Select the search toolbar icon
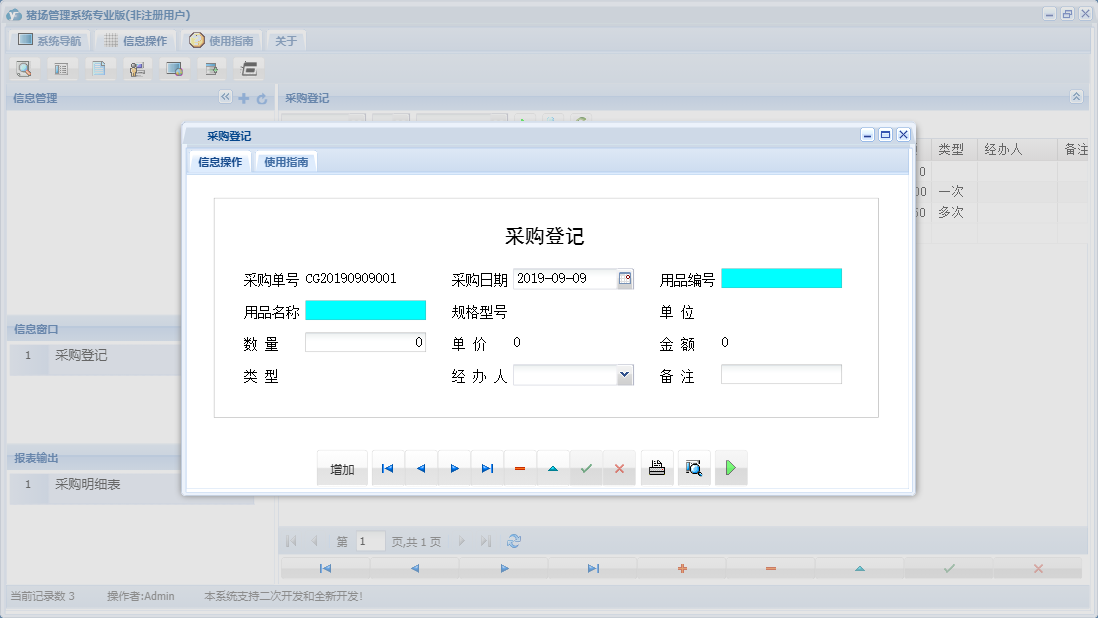The height and width of the screenshot is (618, 1098). [24, 68]
